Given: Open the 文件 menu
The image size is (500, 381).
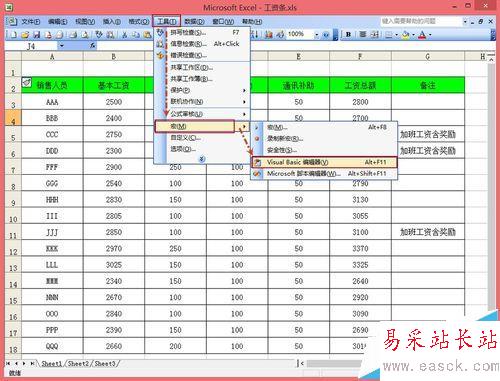Looking at the screenshot, I should point(31,22).
